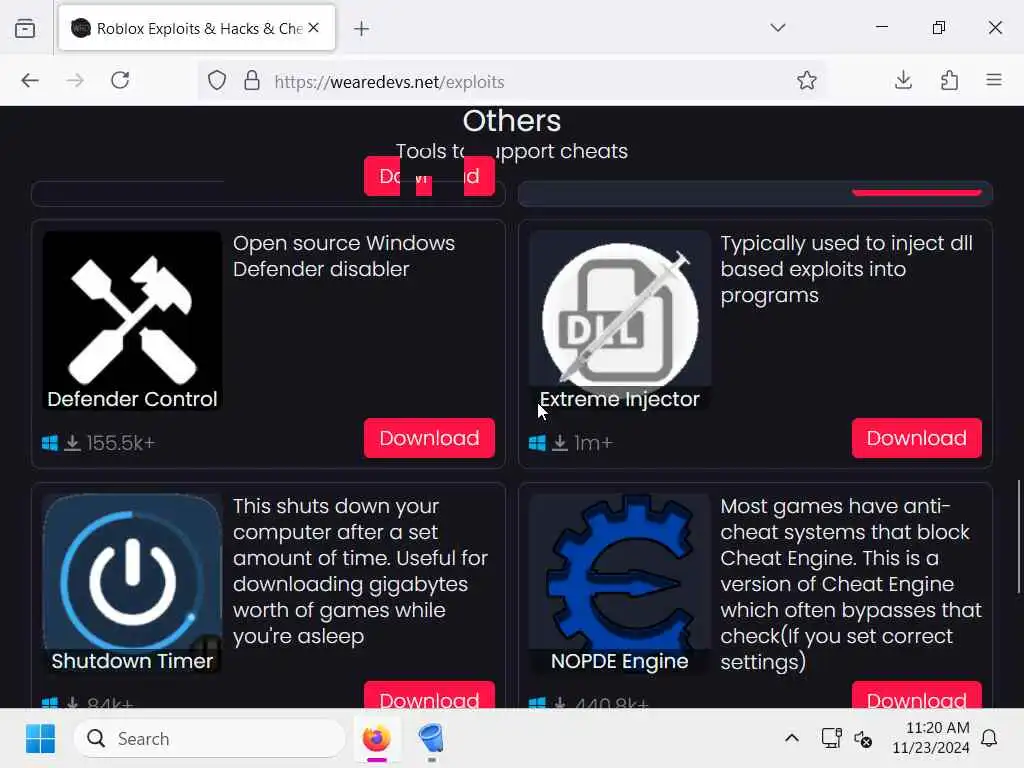Click the Shutdown Timer title text

(132, 661)
